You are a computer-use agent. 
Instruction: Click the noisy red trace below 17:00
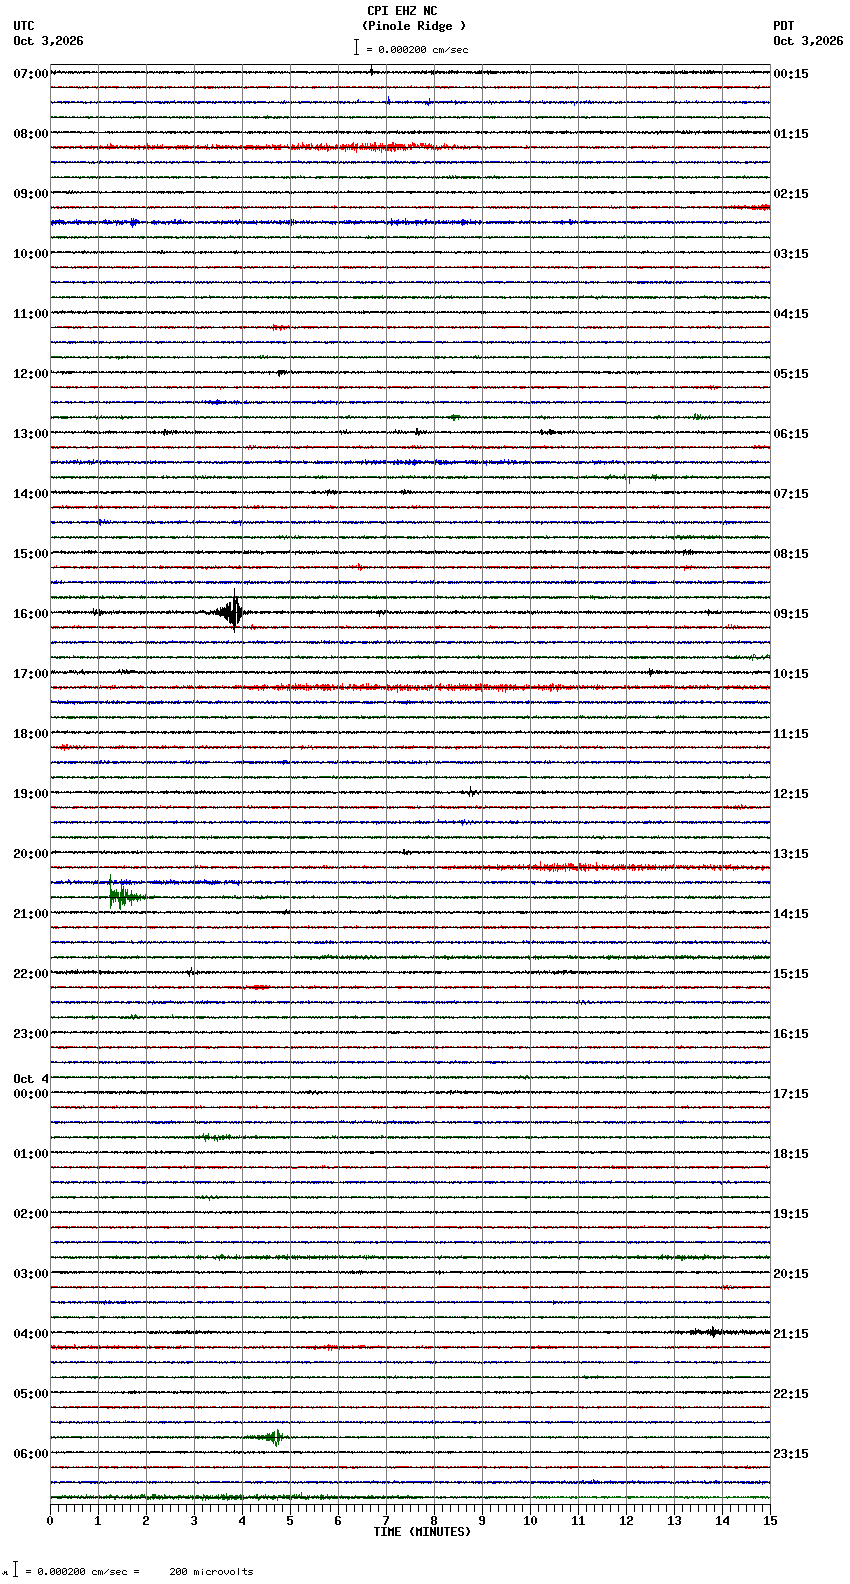410,687
